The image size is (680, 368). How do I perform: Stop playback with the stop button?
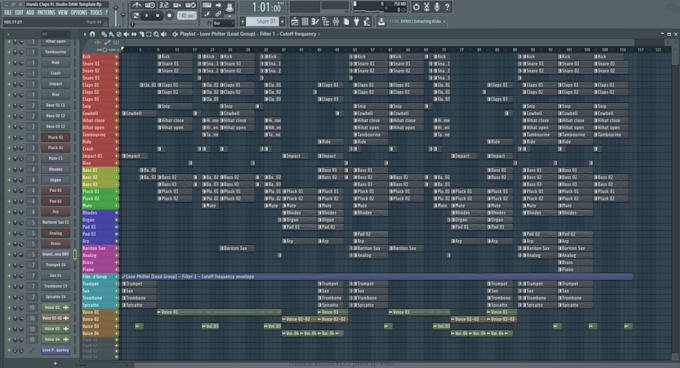pyautogui.click(x=157, y=15)
